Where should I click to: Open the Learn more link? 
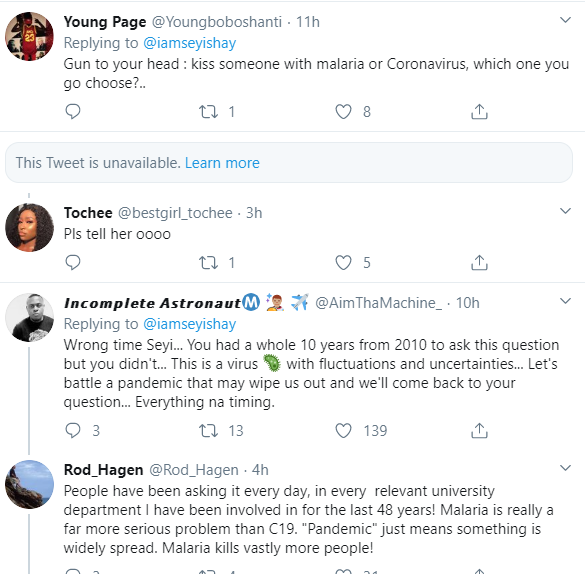click(x=222, y=163)
